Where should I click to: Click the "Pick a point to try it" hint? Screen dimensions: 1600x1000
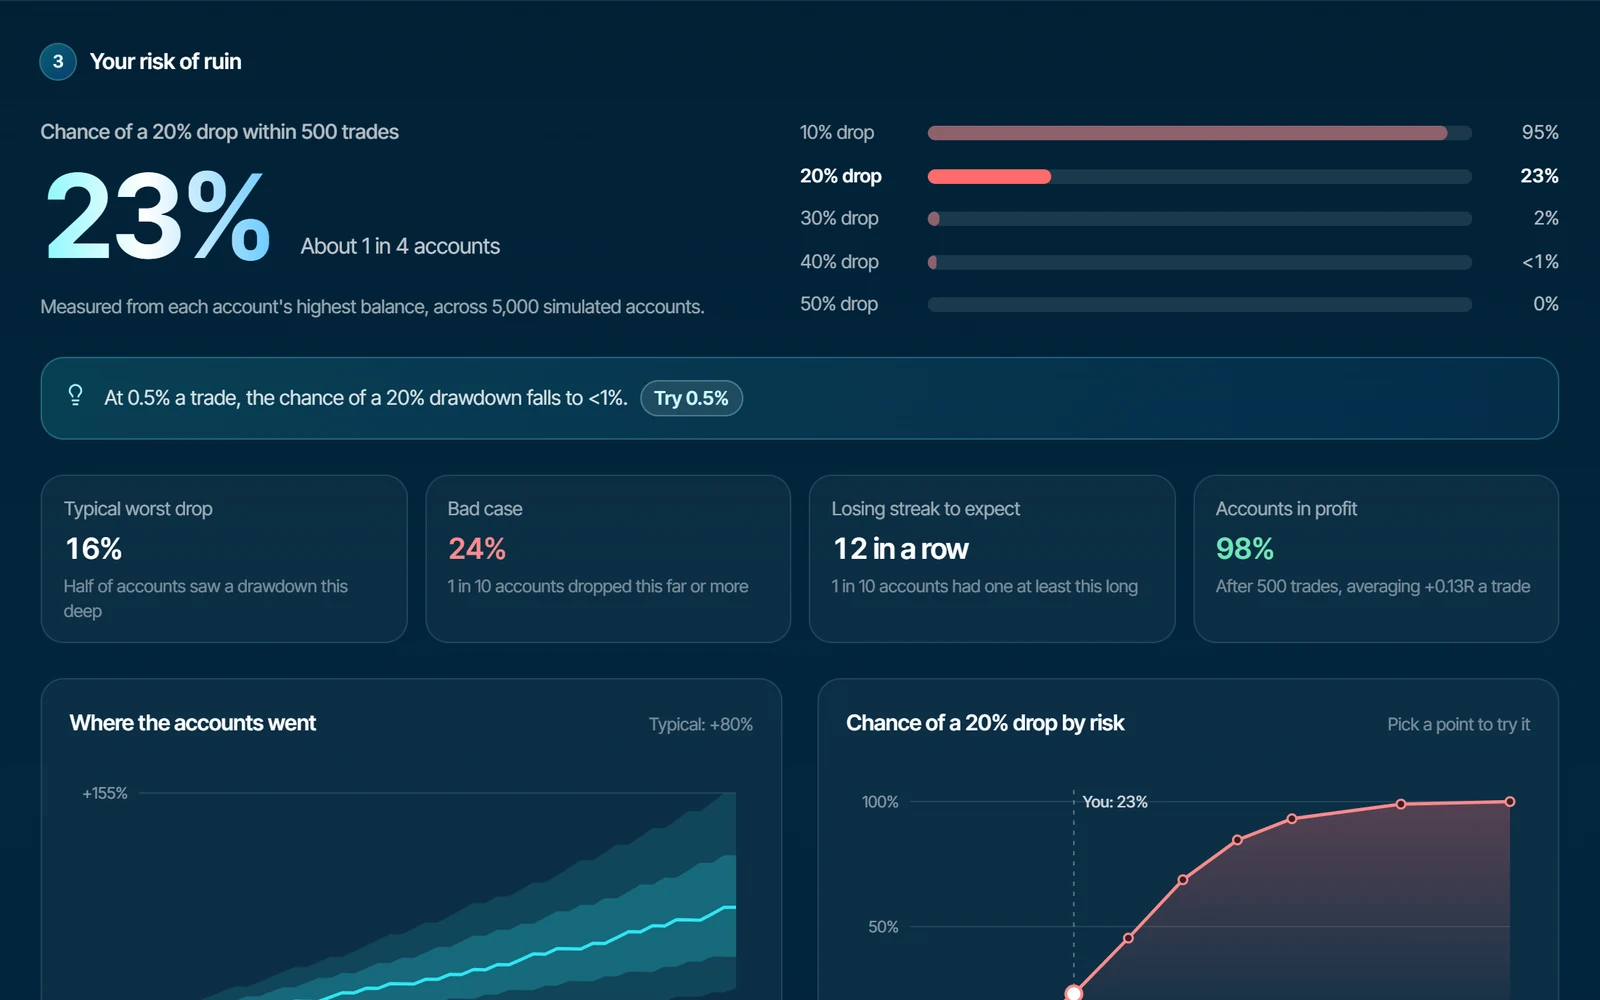coord(1458,724)
